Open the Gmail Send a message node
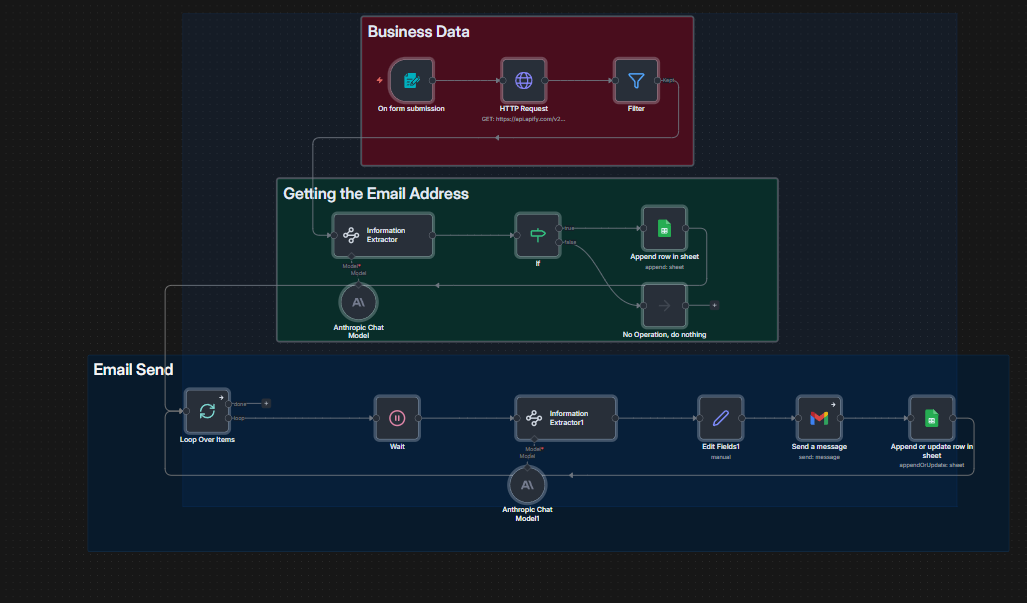Image resolution: width=1027 pixels, height=603 pixels. pos(819,418)
